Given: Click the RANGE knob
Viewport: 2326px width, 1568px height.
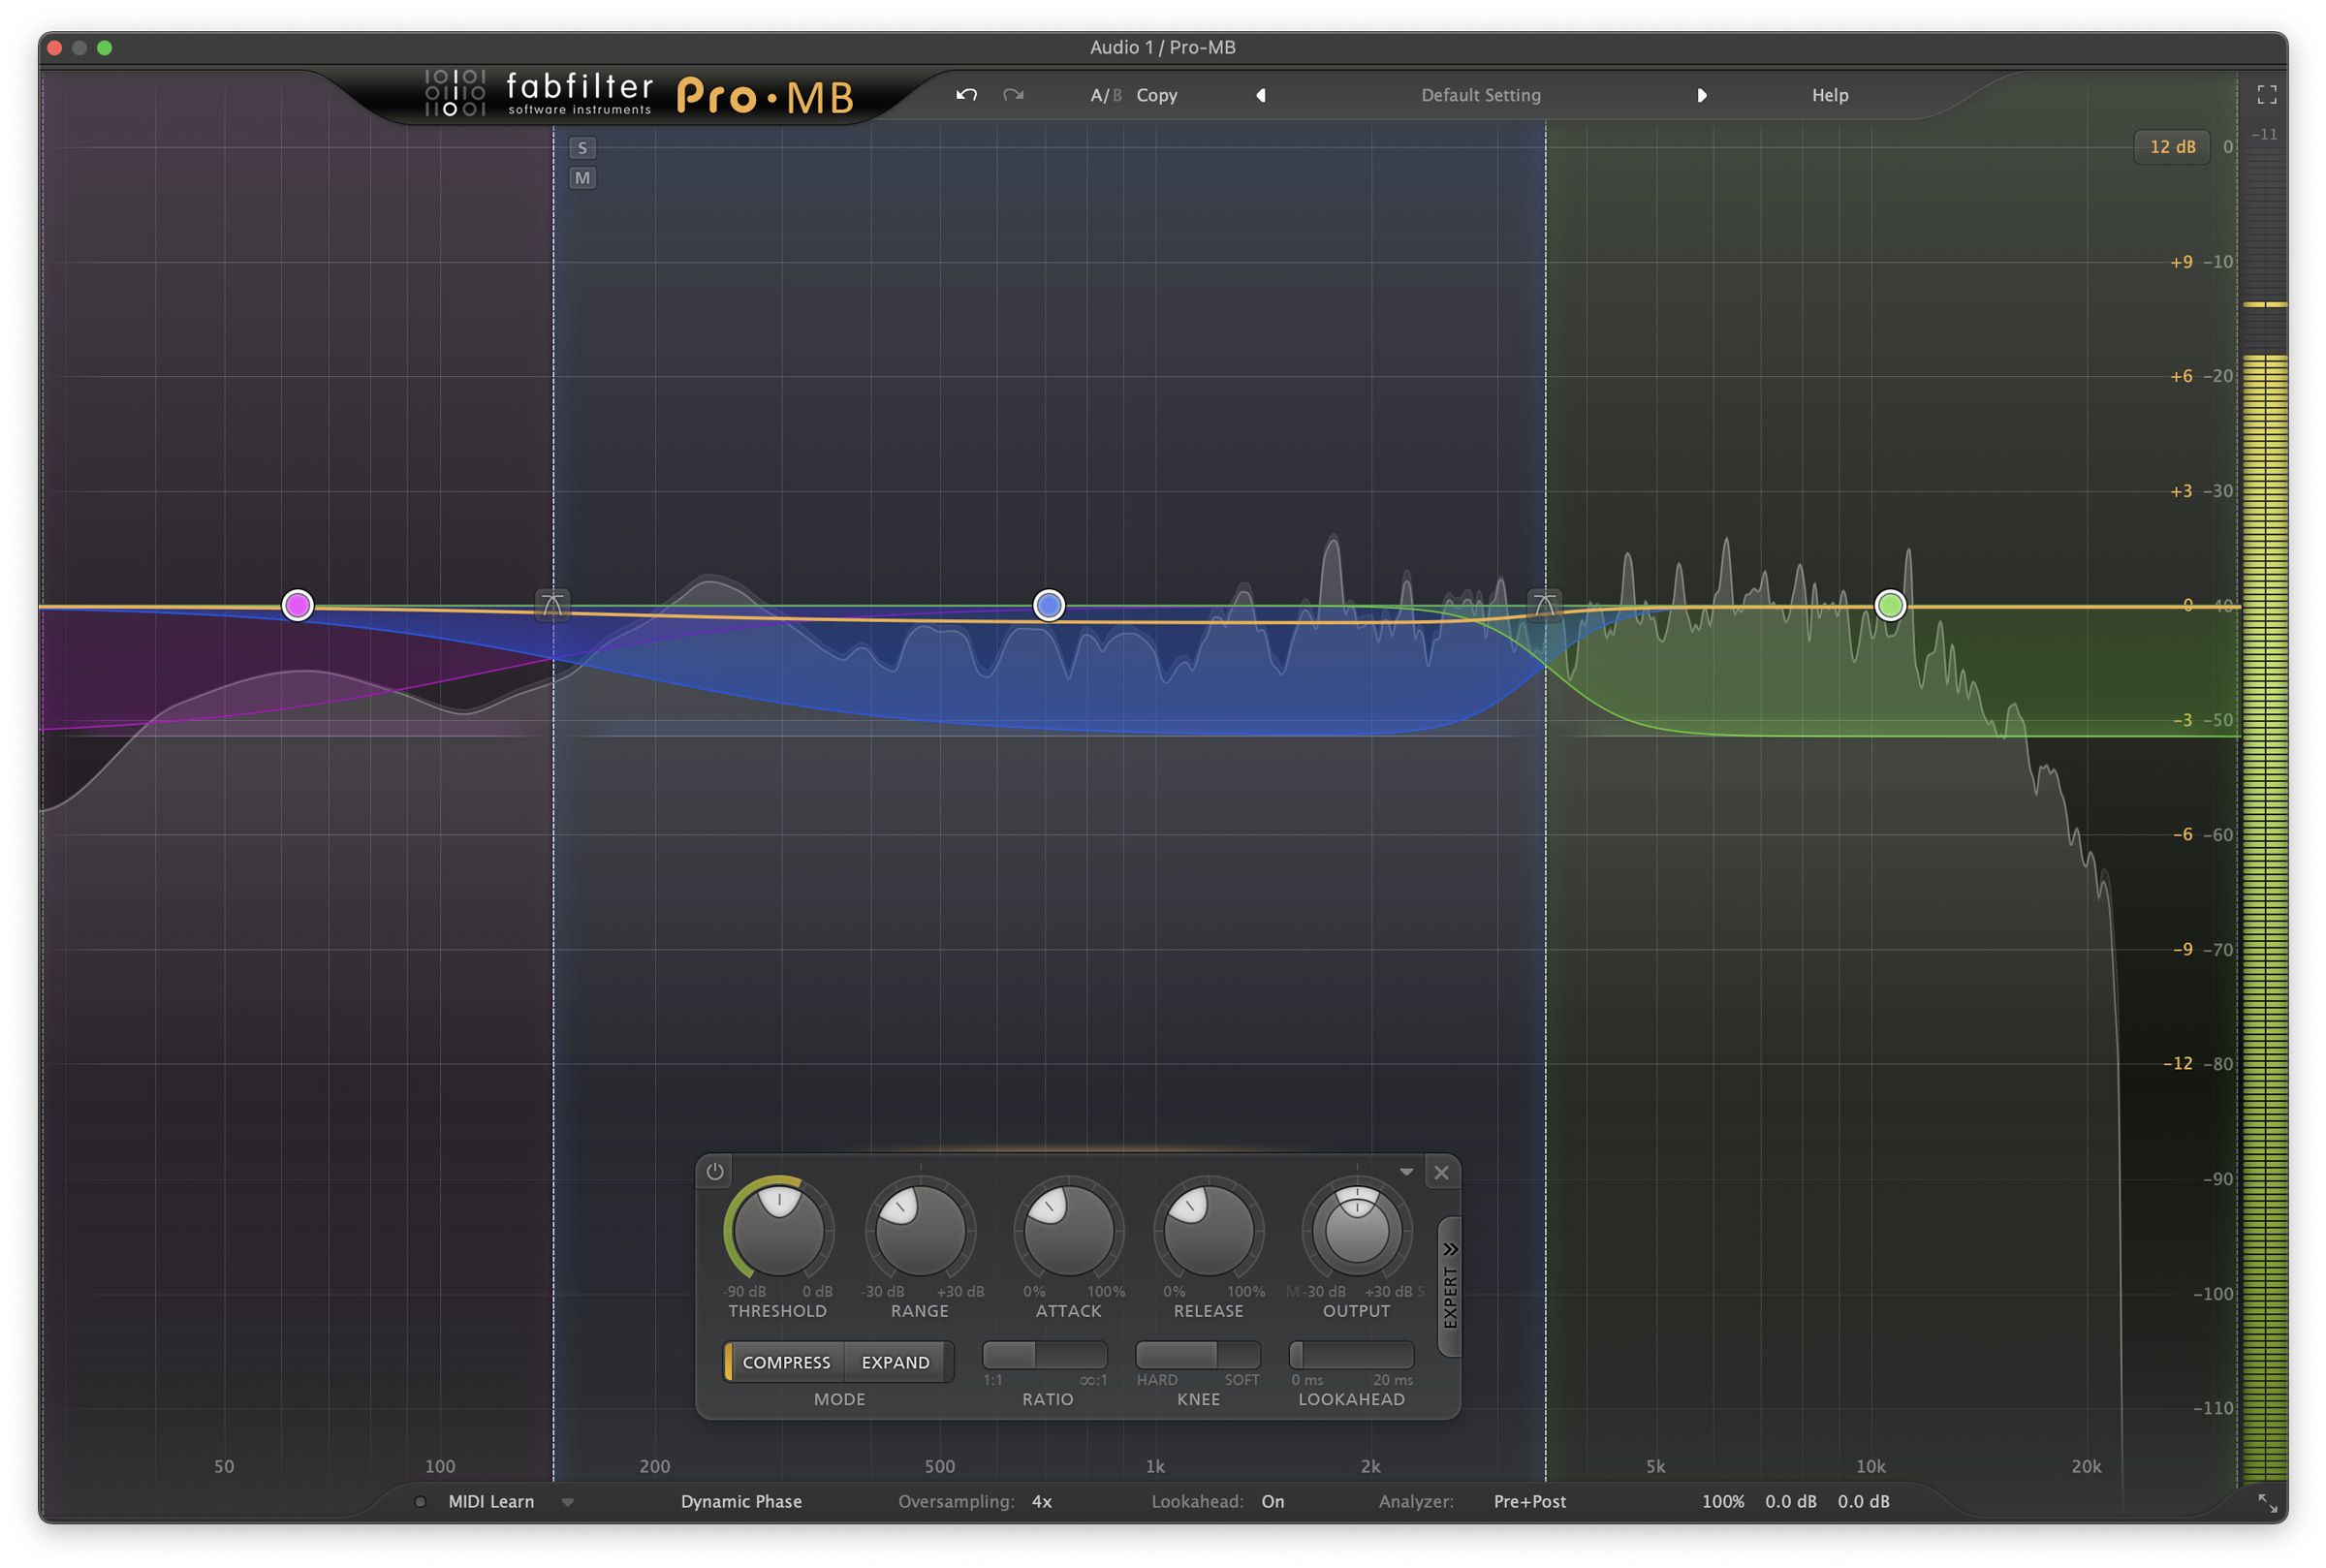Looking at the screenshot, I should 920,1229.
